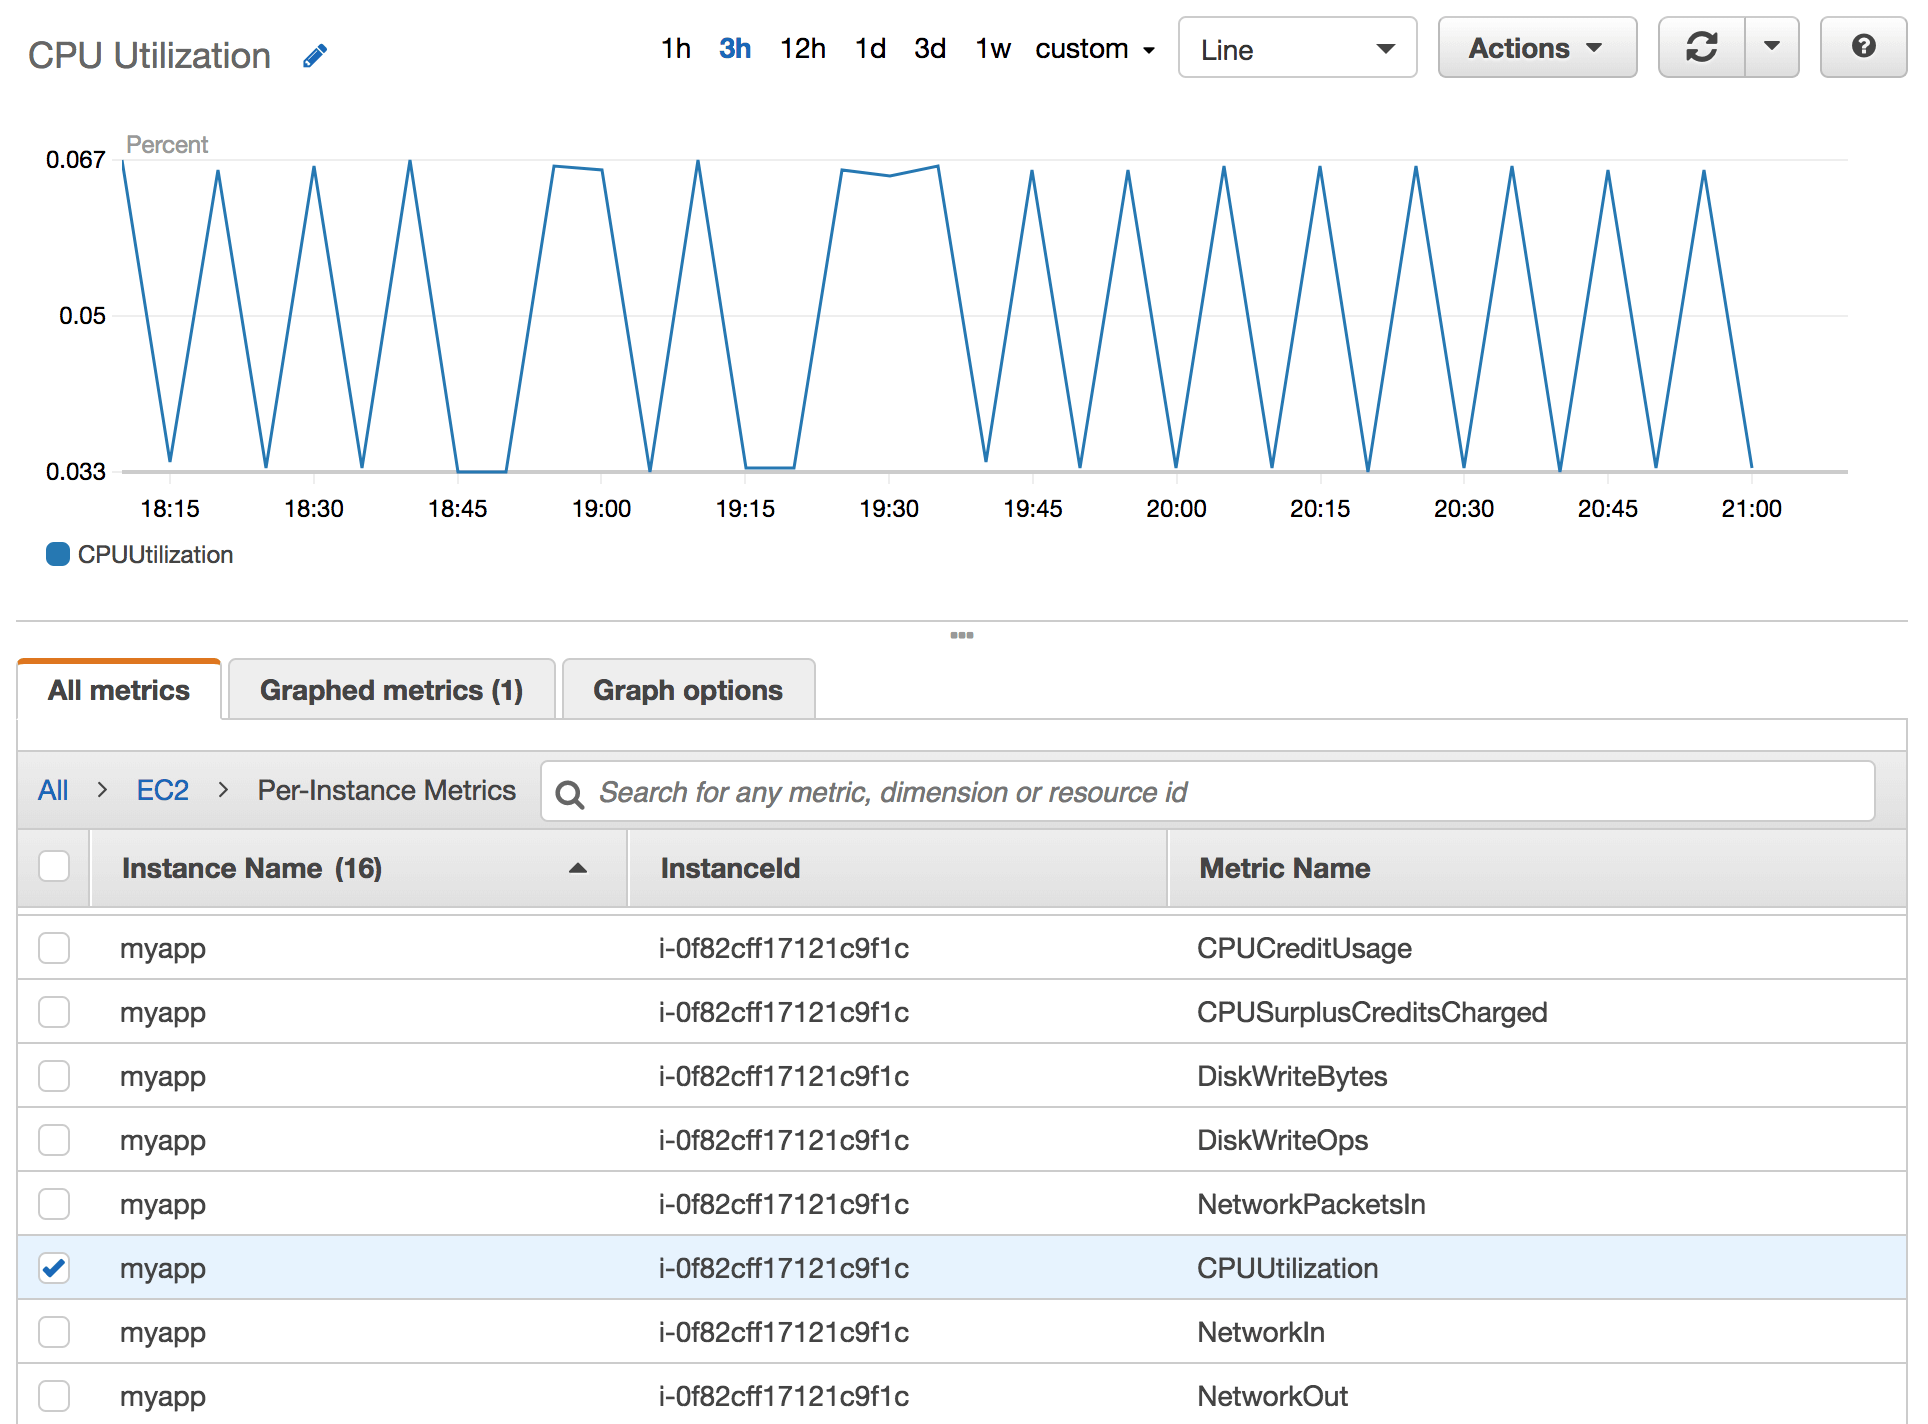Screen dimensions: 1928x1424
Task: Open the Graph options tab
Action: click(688, 689)
